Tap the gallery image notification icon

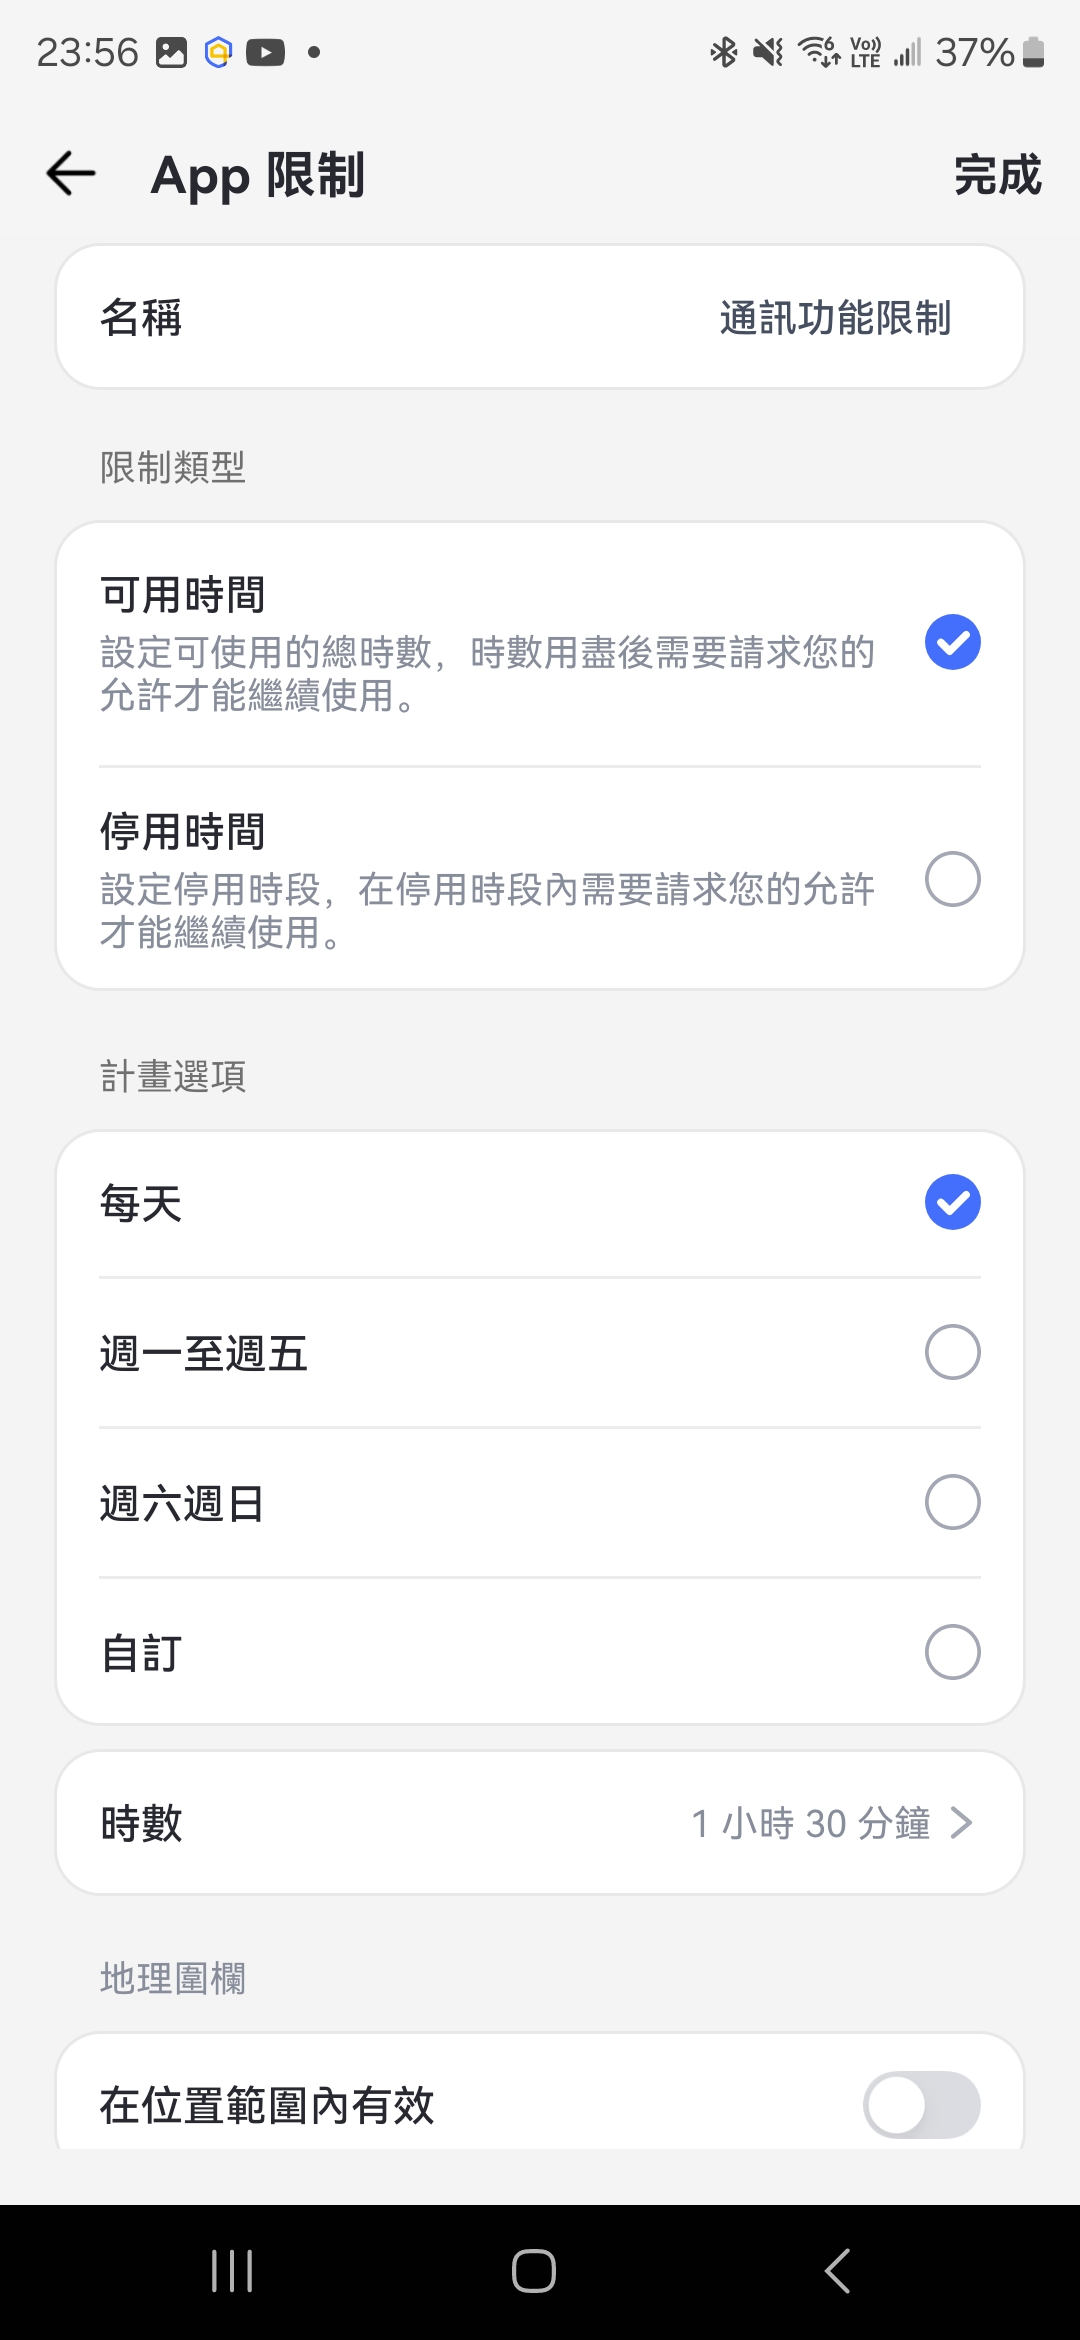click(x=172, y=52)
